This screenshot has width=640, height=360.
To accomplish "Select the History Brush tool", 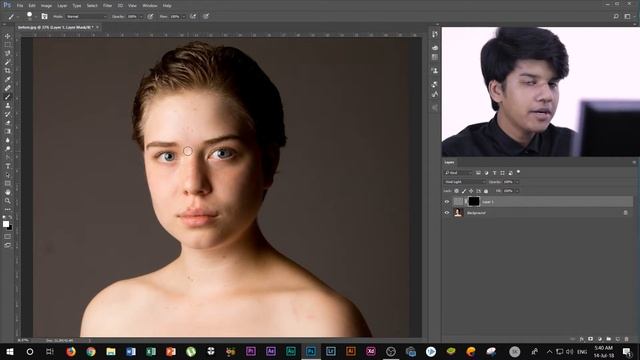I will 7,114.
